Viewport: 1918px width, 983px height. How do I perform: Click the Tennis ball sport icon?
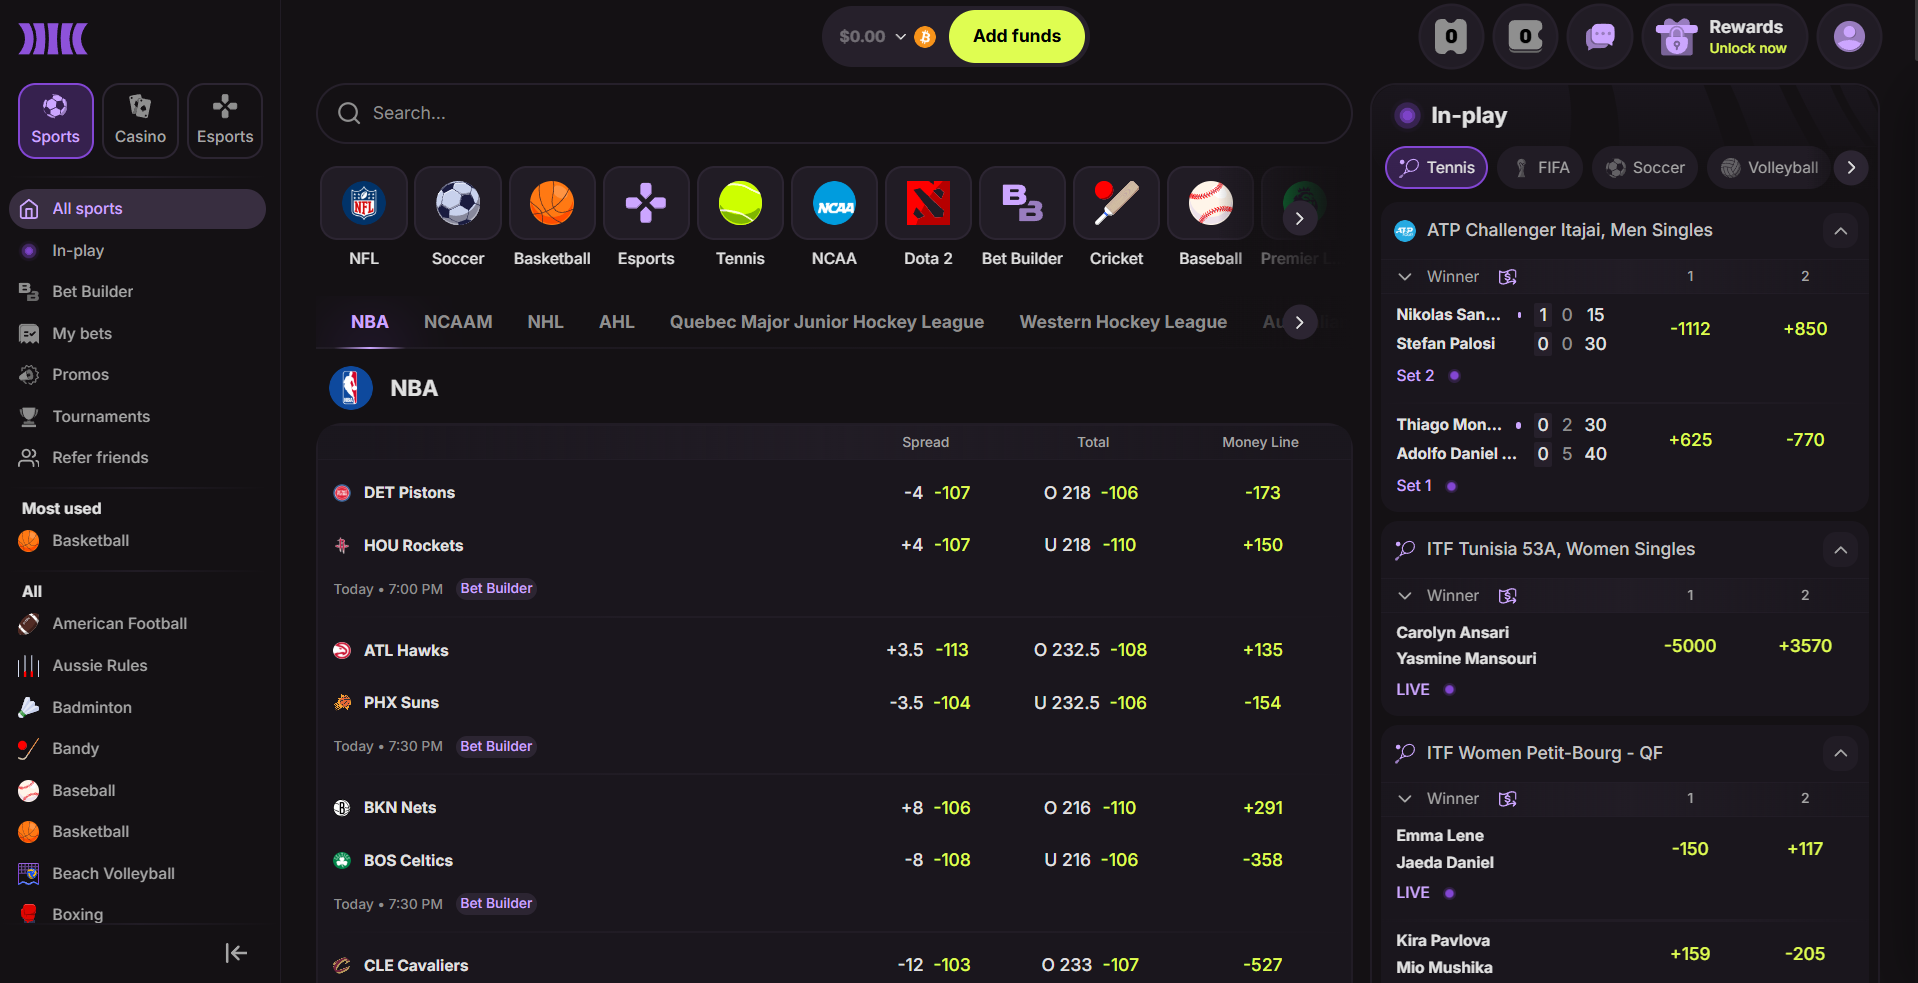coord(740,204)
